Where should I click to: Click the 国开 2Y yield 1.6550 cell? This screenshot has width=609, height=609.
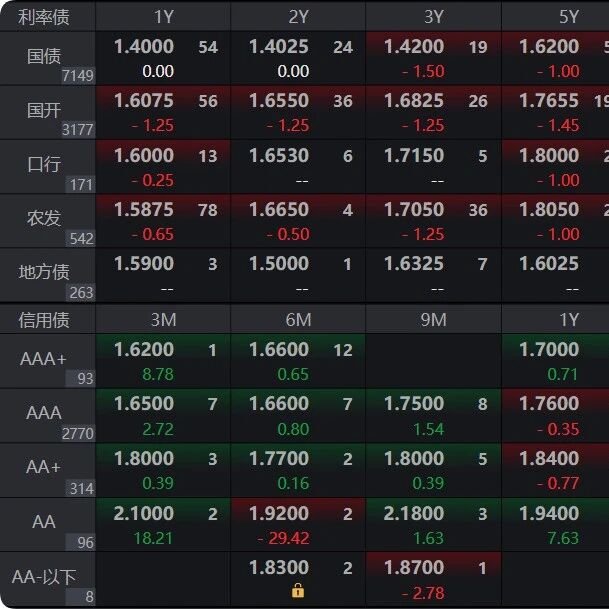coord(278,101)
